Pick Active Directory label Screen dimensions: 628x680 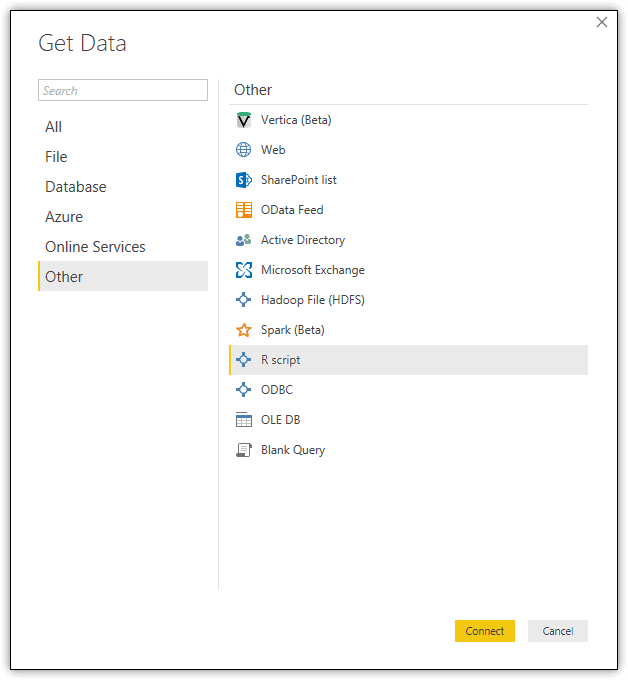(303, 240)
